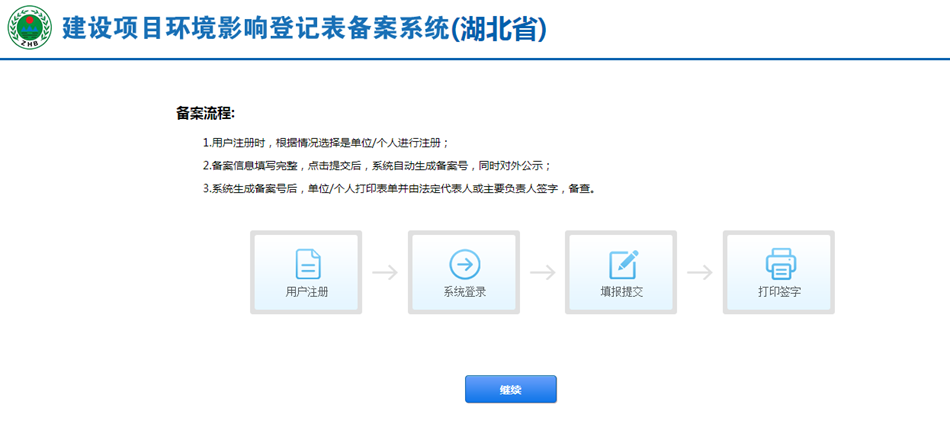Click the 用户注册 document icon
950x447 pixels.
tap(307, 263)
